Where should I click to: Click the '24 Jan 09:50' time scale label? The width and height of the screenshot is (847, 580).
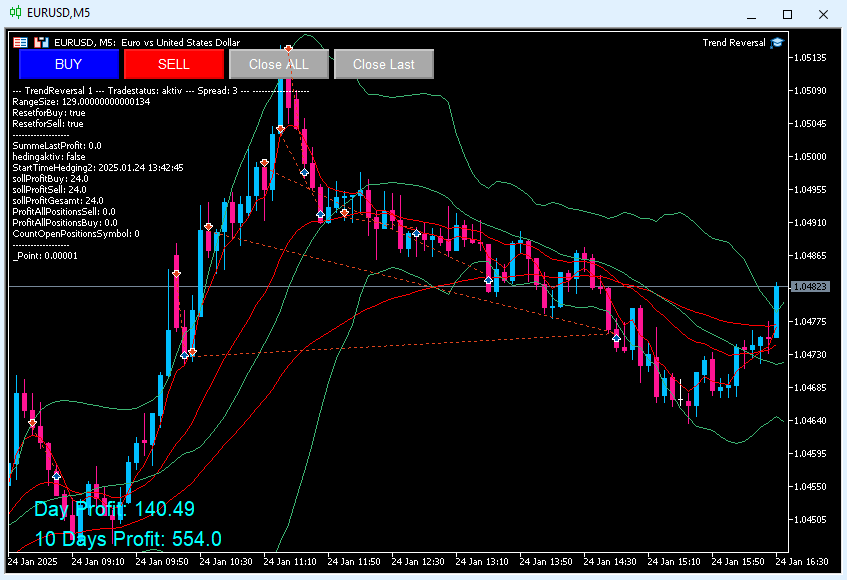(x=162, y=562)
